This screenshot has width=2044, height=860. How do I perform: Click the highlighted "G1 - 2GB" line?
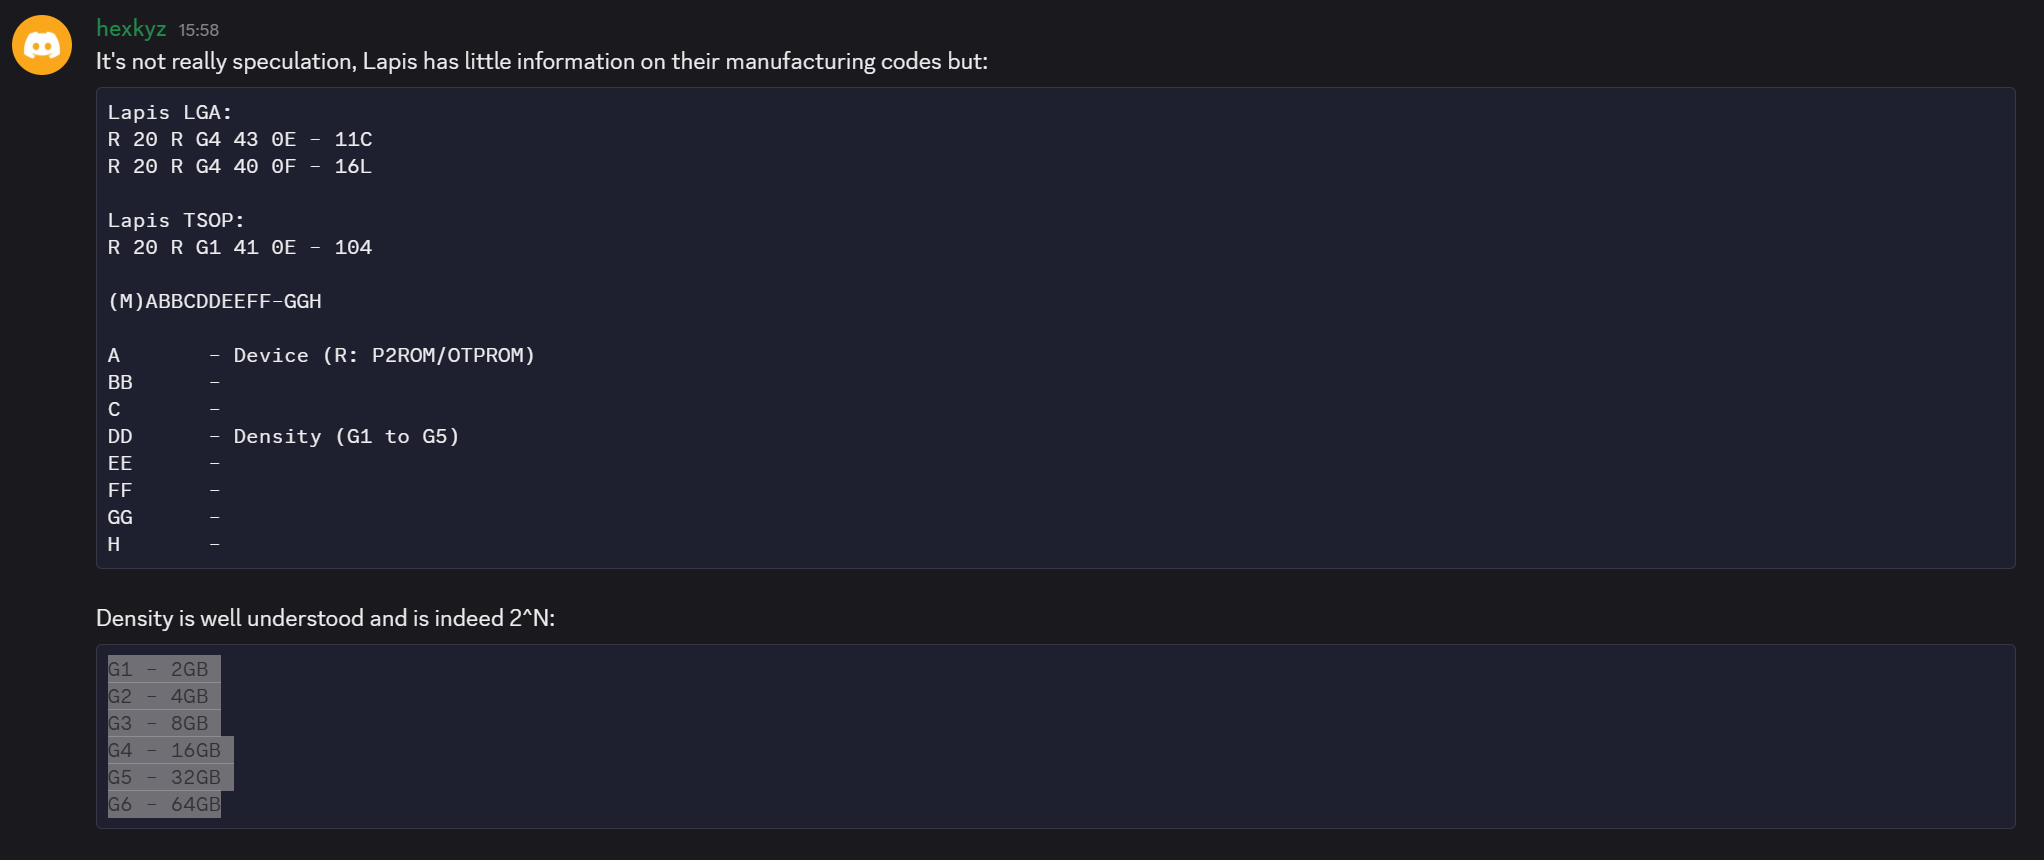click(x=159, y=670)
